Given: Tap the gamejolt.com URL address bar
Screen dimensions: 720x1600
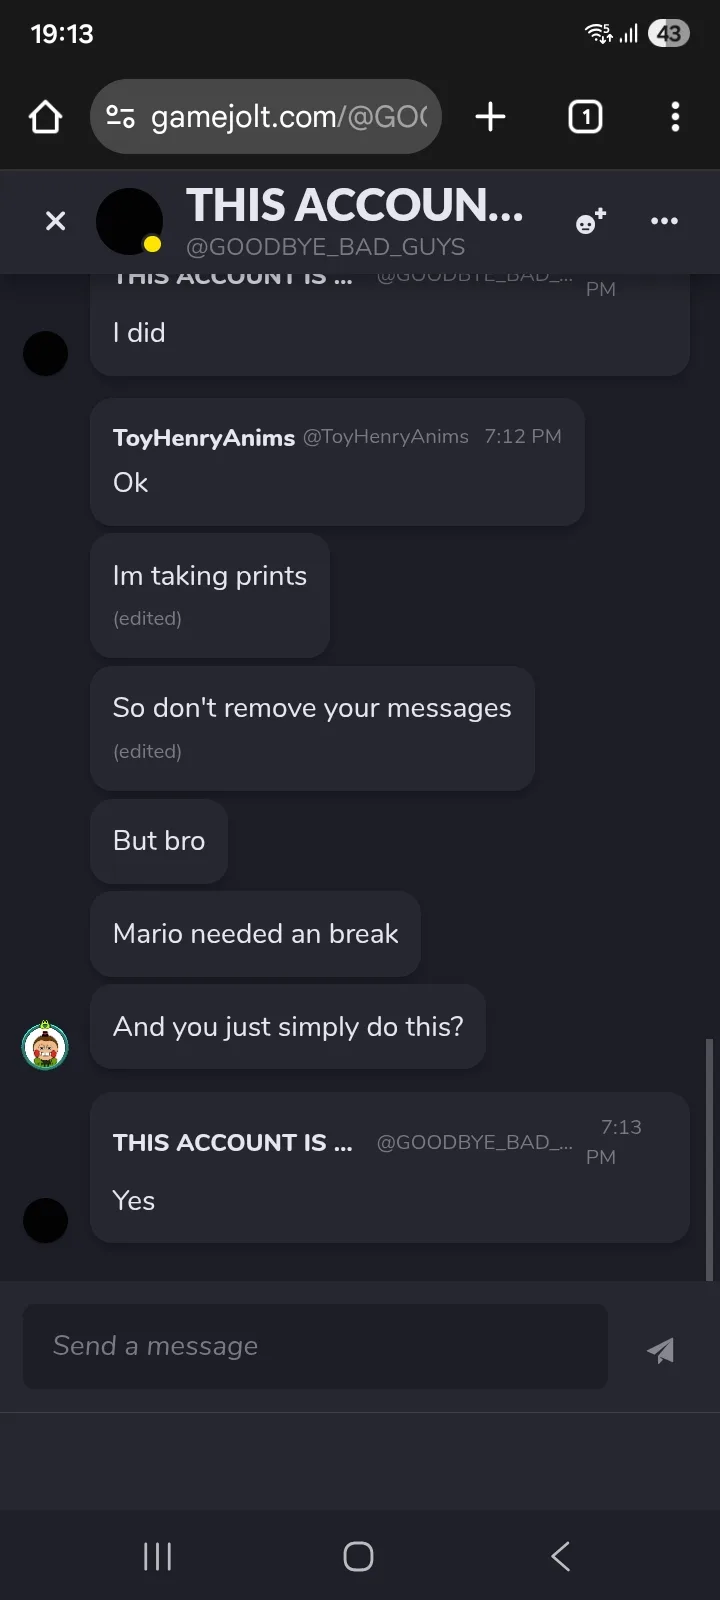Looking at the screenshot, I should click(x=288, y=117).
